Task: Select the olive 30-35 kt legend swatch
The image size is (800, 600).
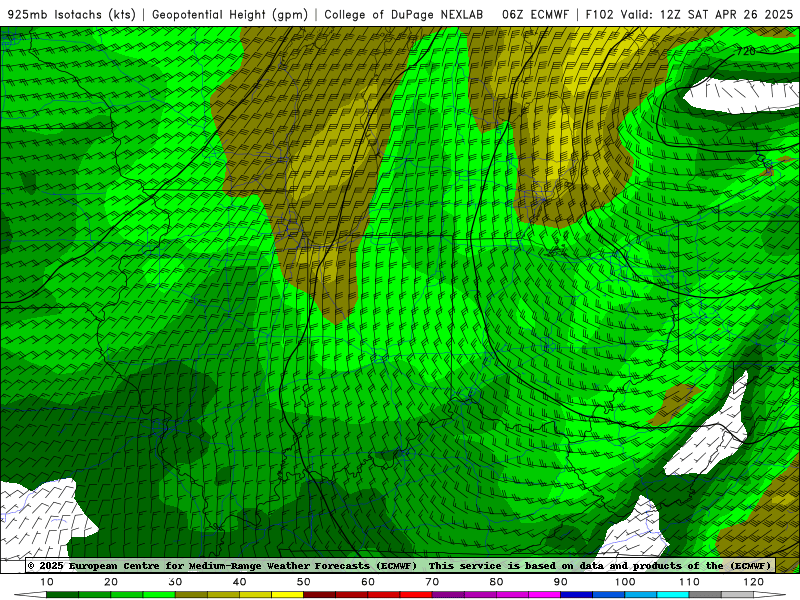Action: (191, 595)
